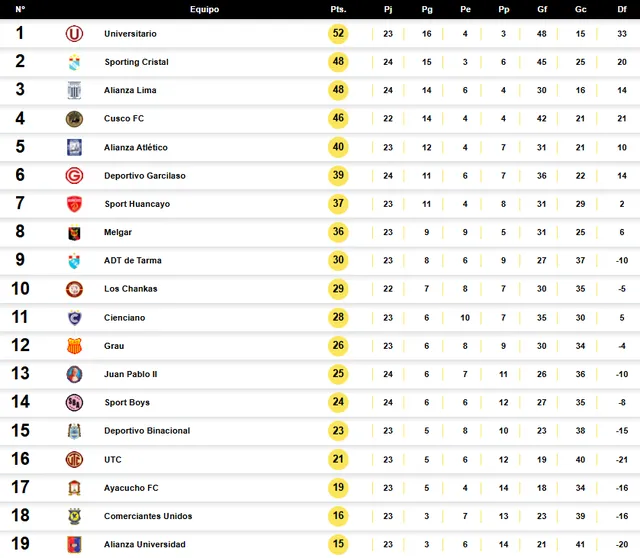
Task: Click the Universitario club crest
Action: pyautogui.click(x=74, y=33)
